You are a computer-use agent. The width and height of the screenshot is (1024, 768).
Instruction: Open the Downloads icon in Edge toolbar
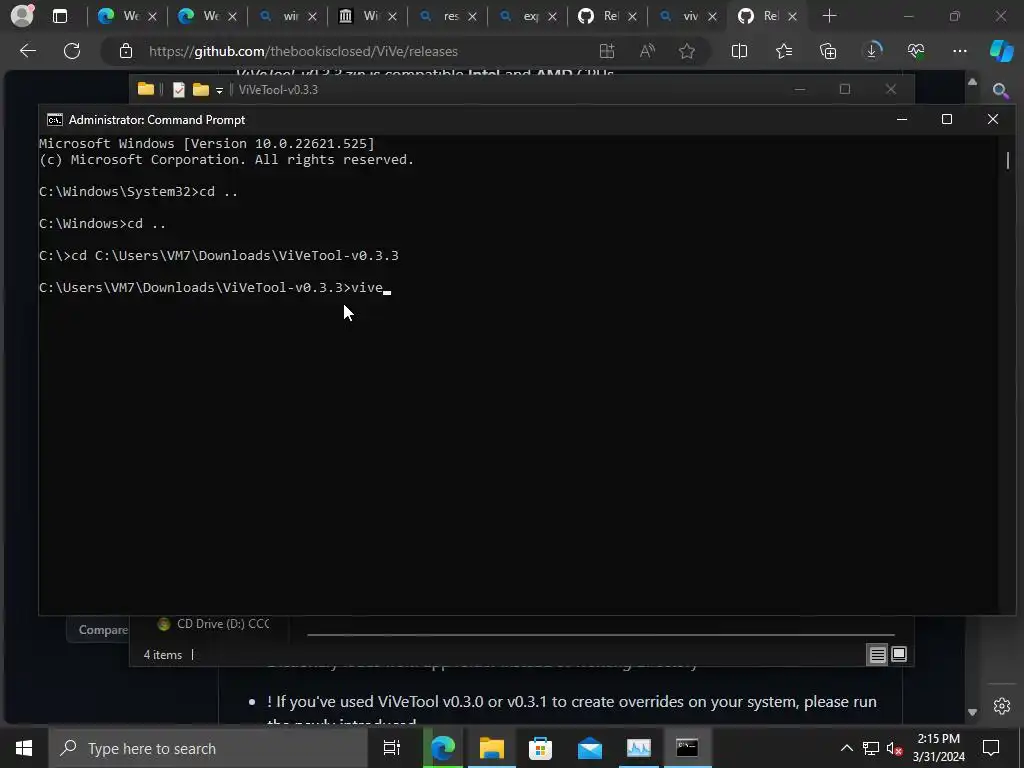(x=872, y=51)
